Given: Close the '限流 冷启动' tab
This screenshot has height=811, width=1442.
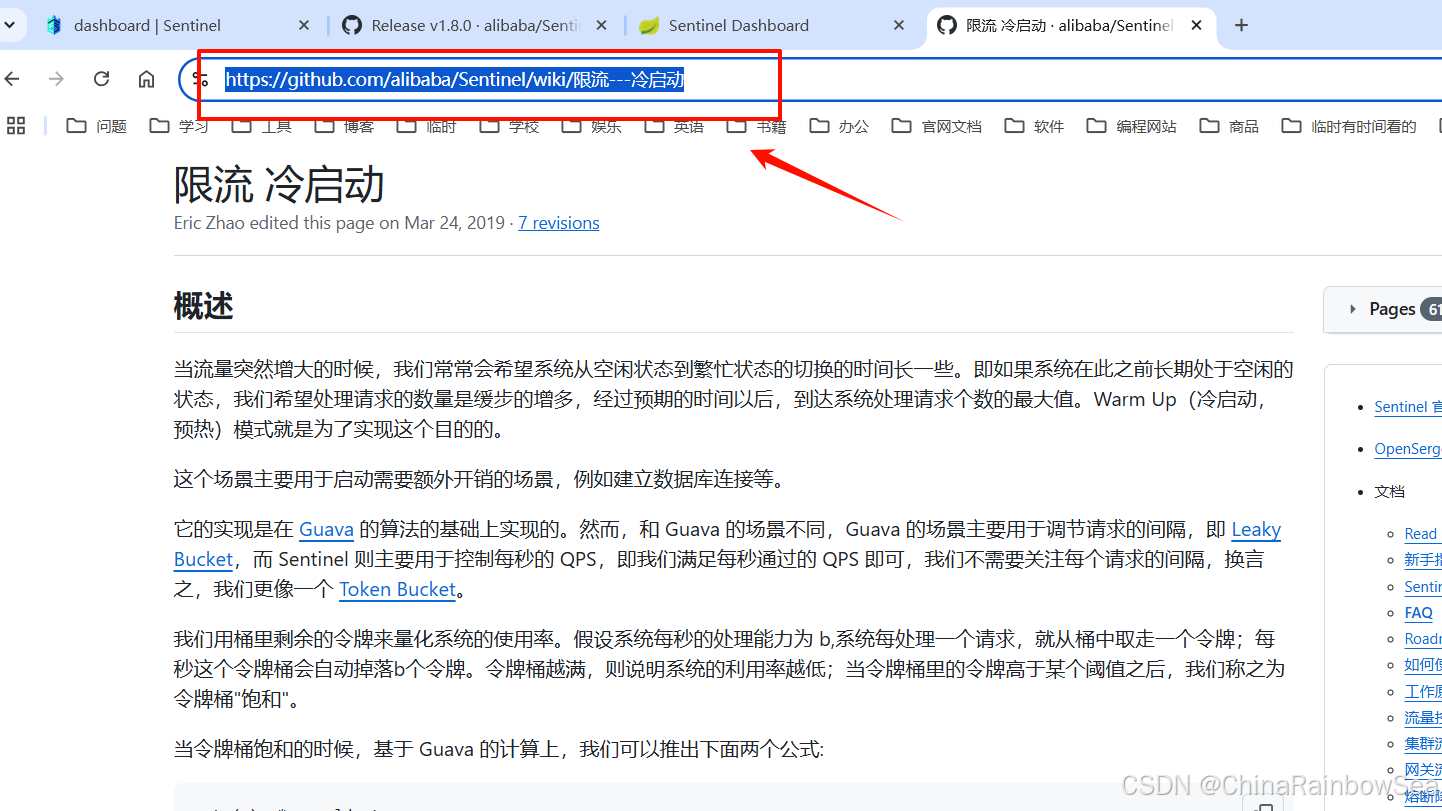Looking at the screenshot, I should click(1197, 25).
